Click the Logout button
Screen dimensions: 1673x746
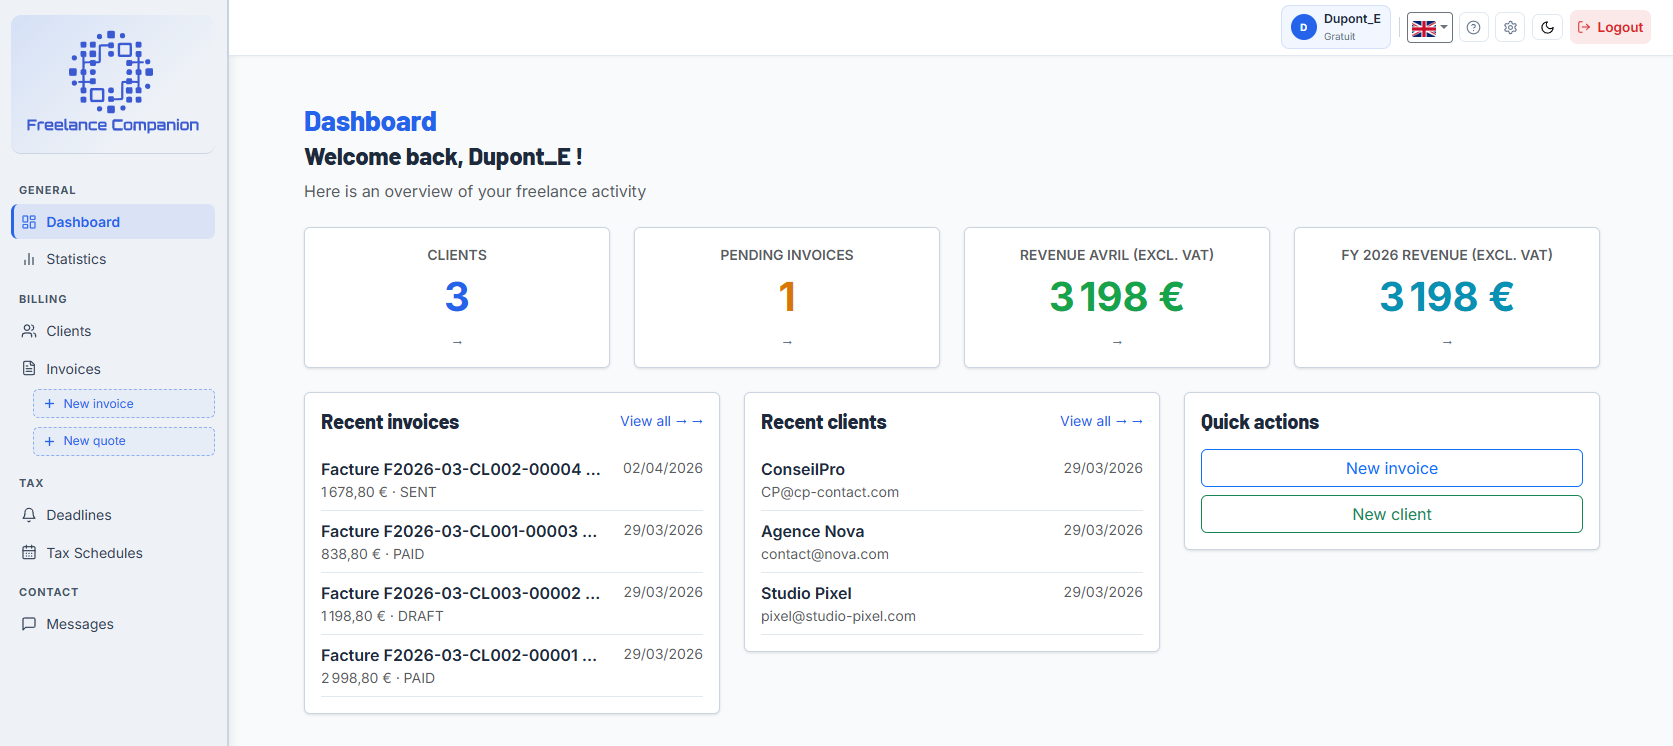point(1610,28)
